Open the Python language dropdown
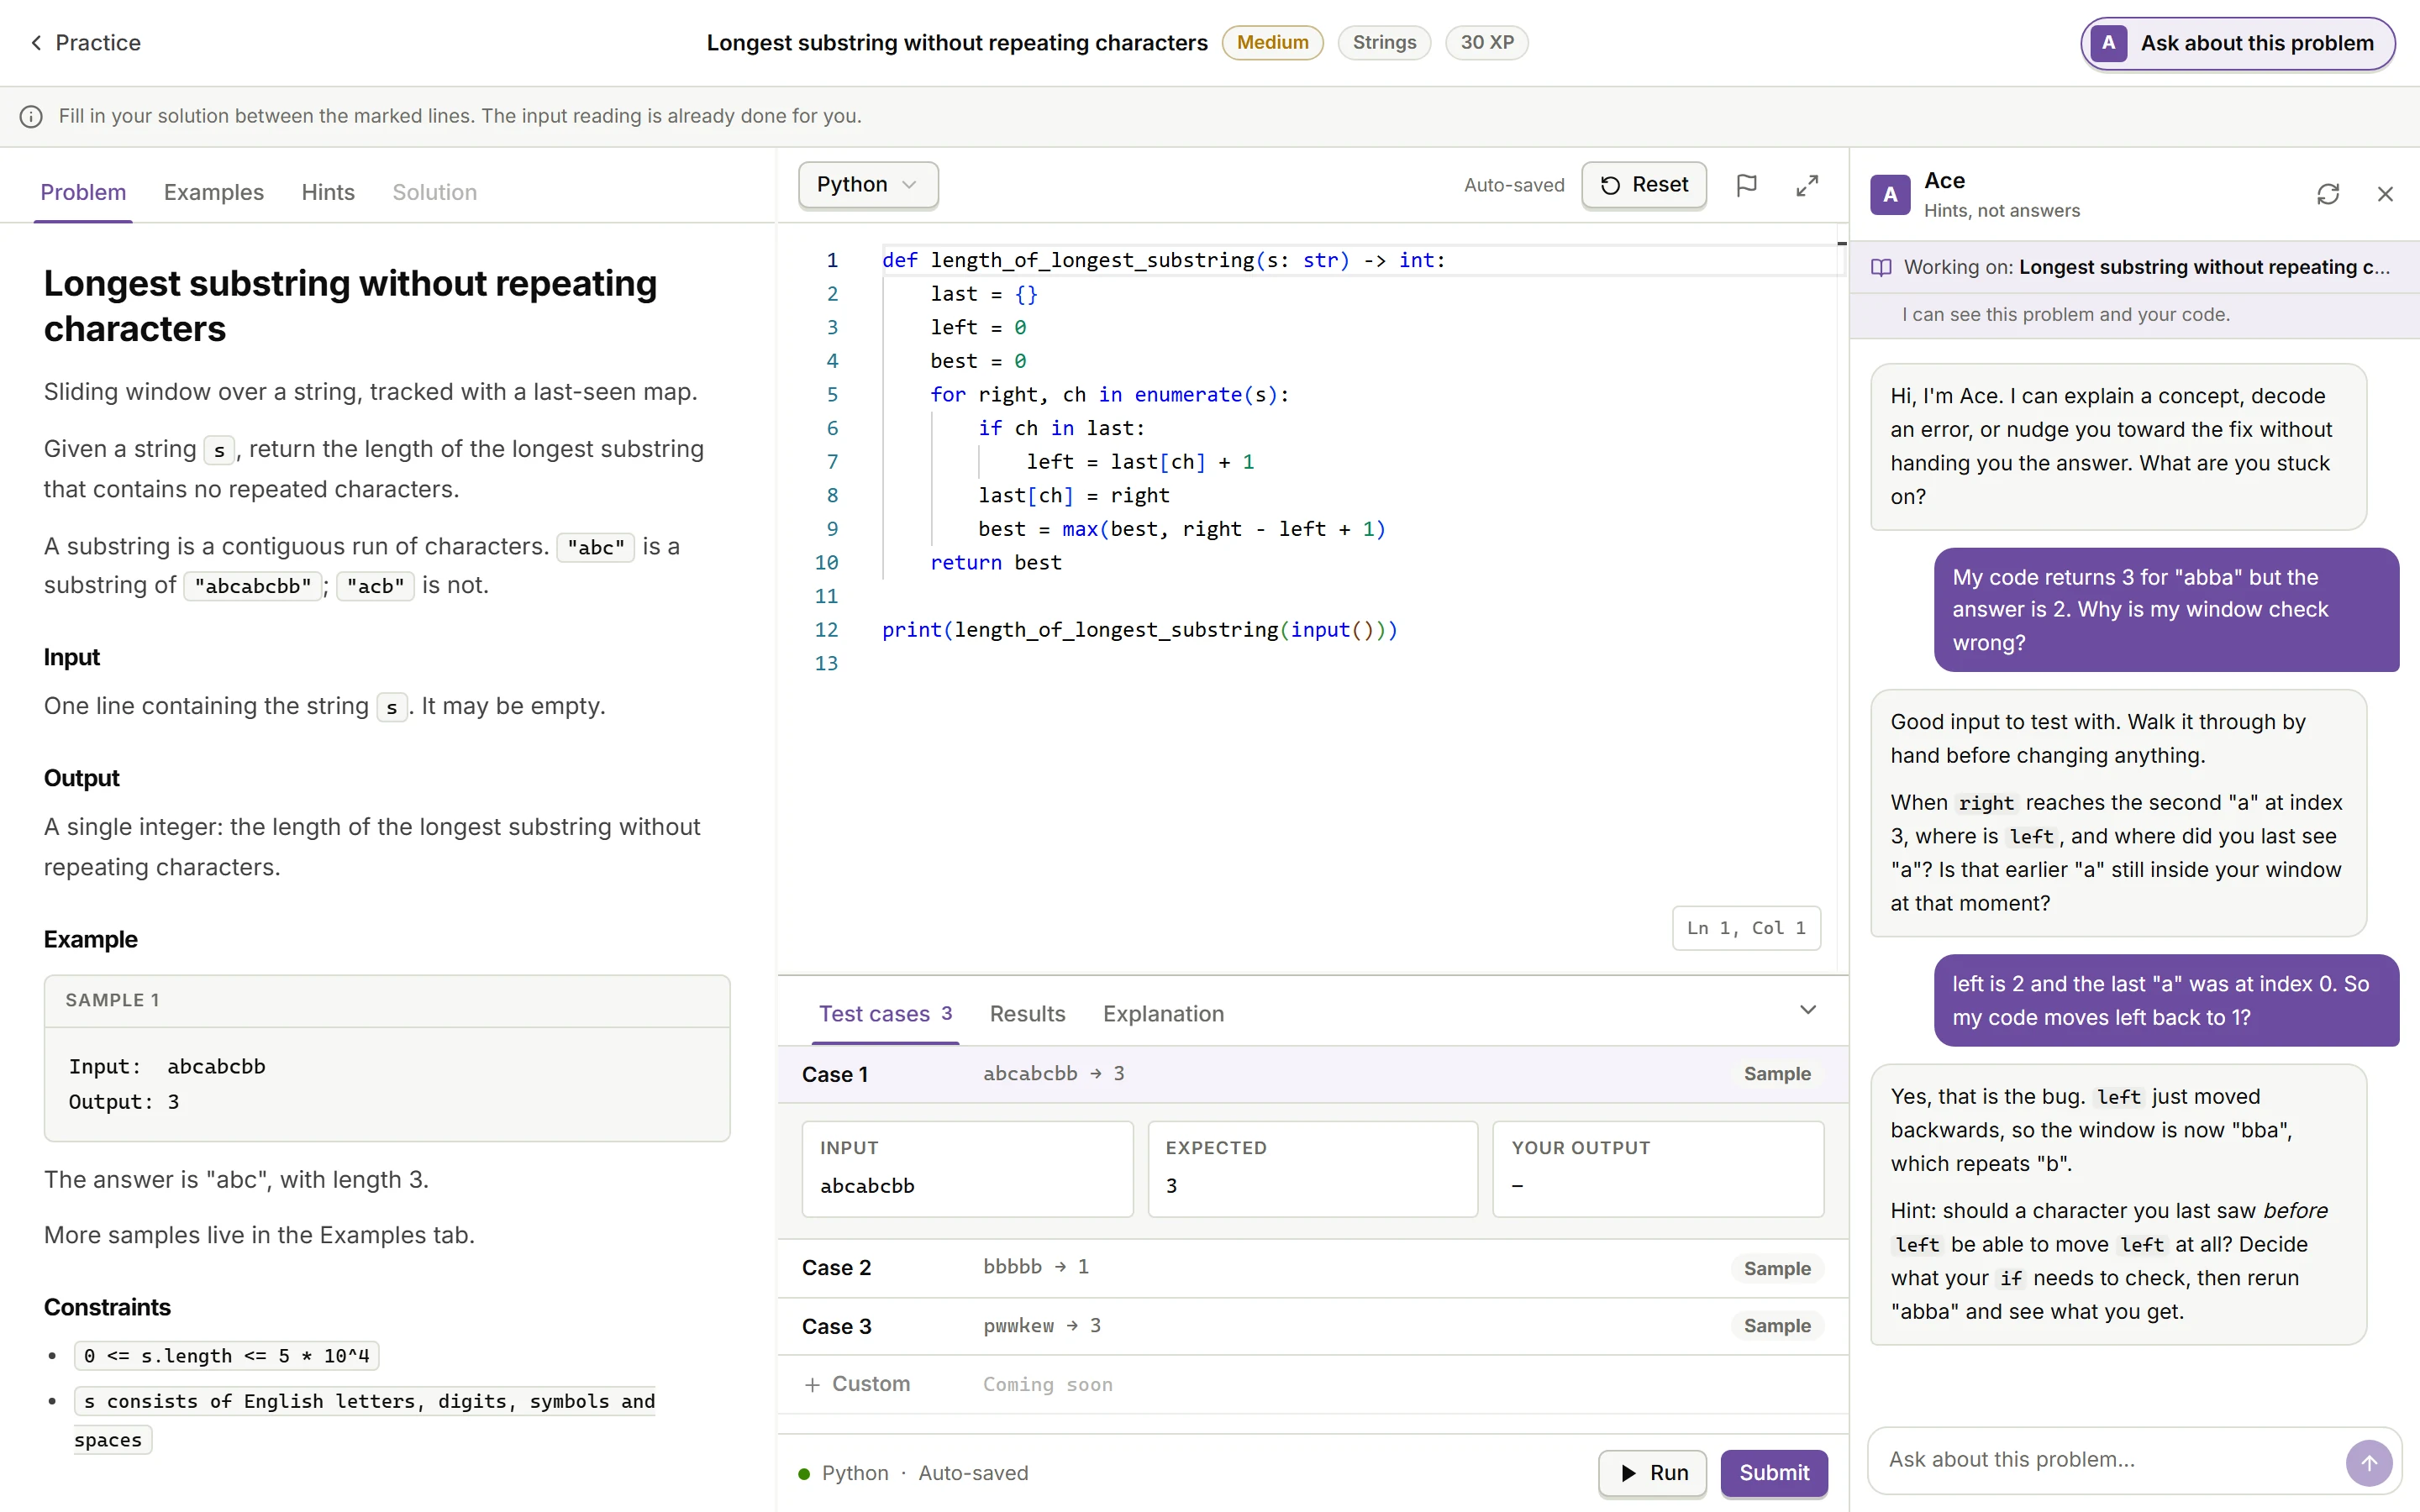 [x=867, y=185]
